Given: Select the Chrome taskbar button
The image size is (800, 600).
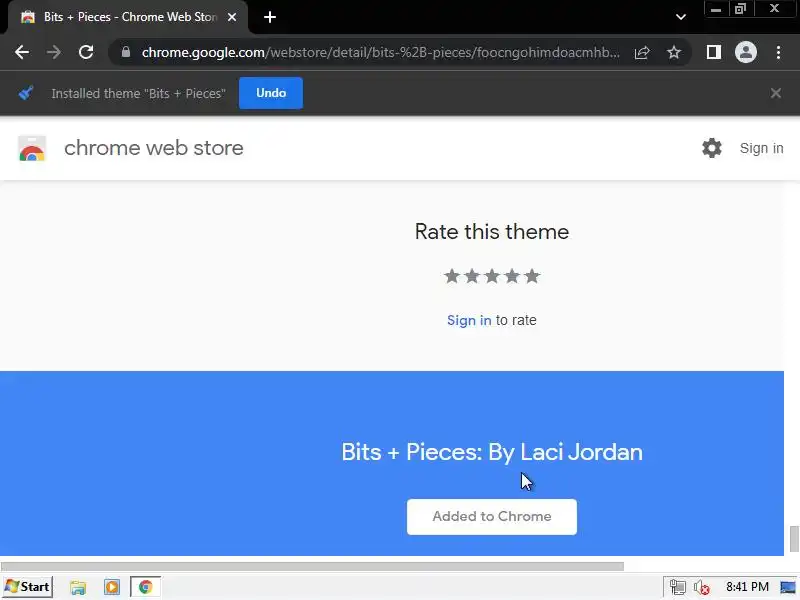Looking at the screenshot, I should (145, 587).
